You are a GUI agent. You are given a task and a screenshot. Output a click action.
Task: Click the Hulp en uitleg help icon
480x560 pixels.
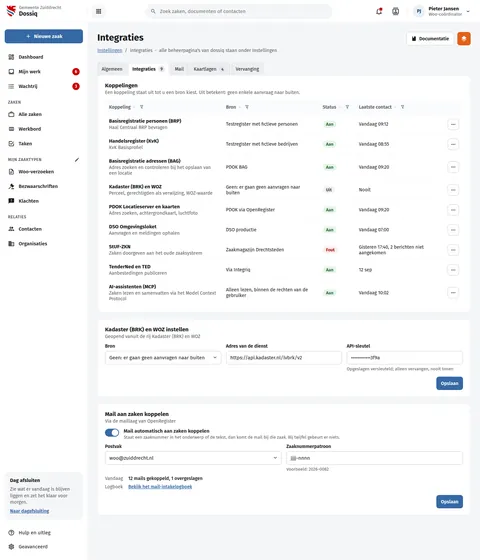pos(11,532)
